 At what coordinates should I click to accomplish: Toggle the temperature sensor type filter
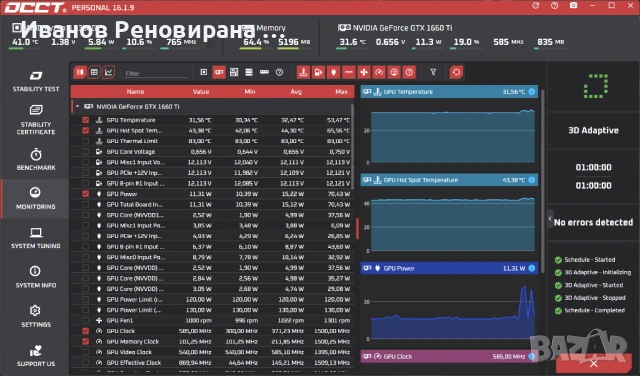pyautogui.click(x=303, y=72)
